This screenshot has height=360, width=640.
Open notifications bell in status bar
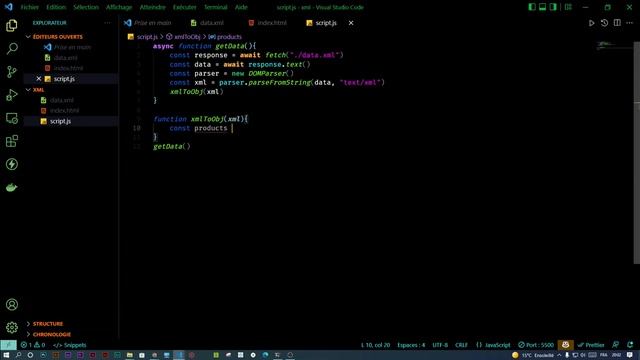[630, 345]
